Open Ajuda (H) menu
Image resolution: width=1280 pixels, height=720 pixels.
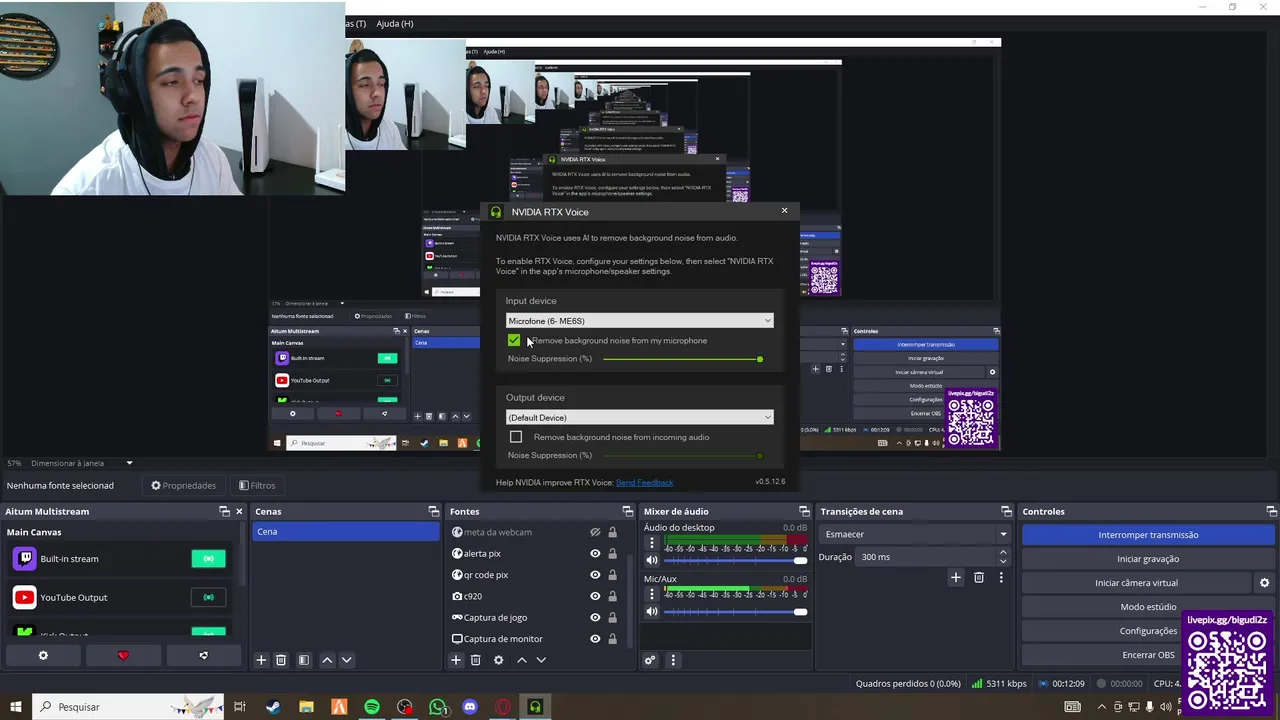click(x=394, y=23)
